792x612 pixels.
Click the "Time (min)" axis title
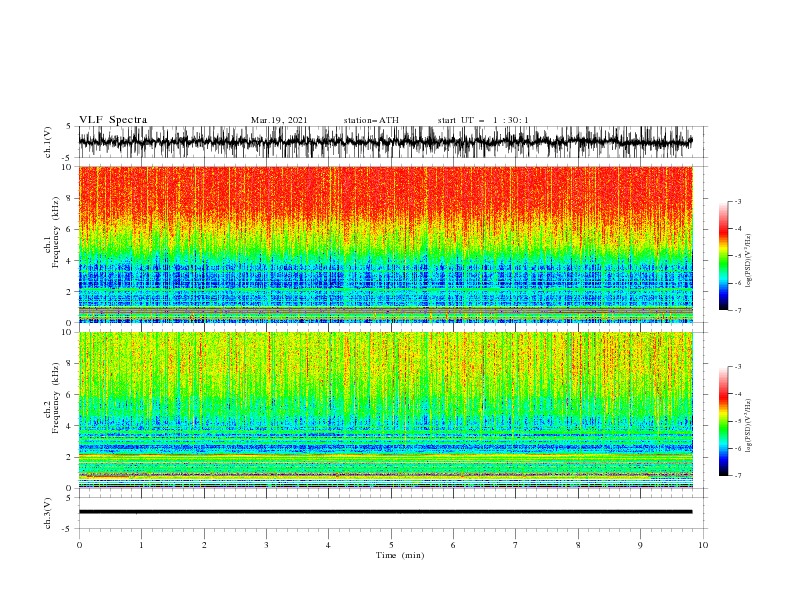(x=400, y=555)
